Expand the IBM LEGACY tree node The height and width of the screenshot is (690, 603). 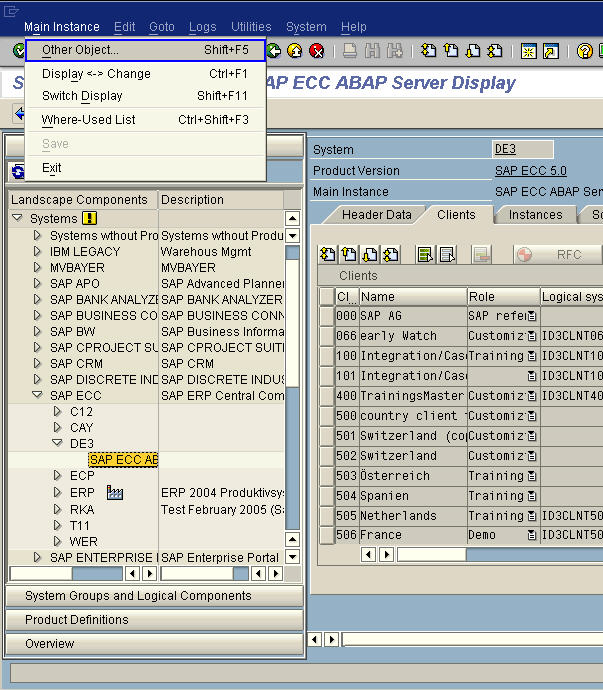pyautogui.click(x=37, y=251)
